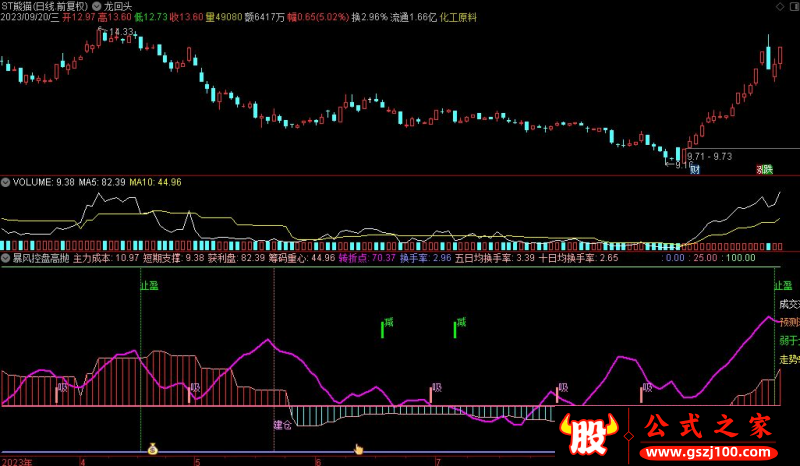The image size is (800, 466).
Task: Collapse the VOLUME indicator panel
Action: coord(6,182)
